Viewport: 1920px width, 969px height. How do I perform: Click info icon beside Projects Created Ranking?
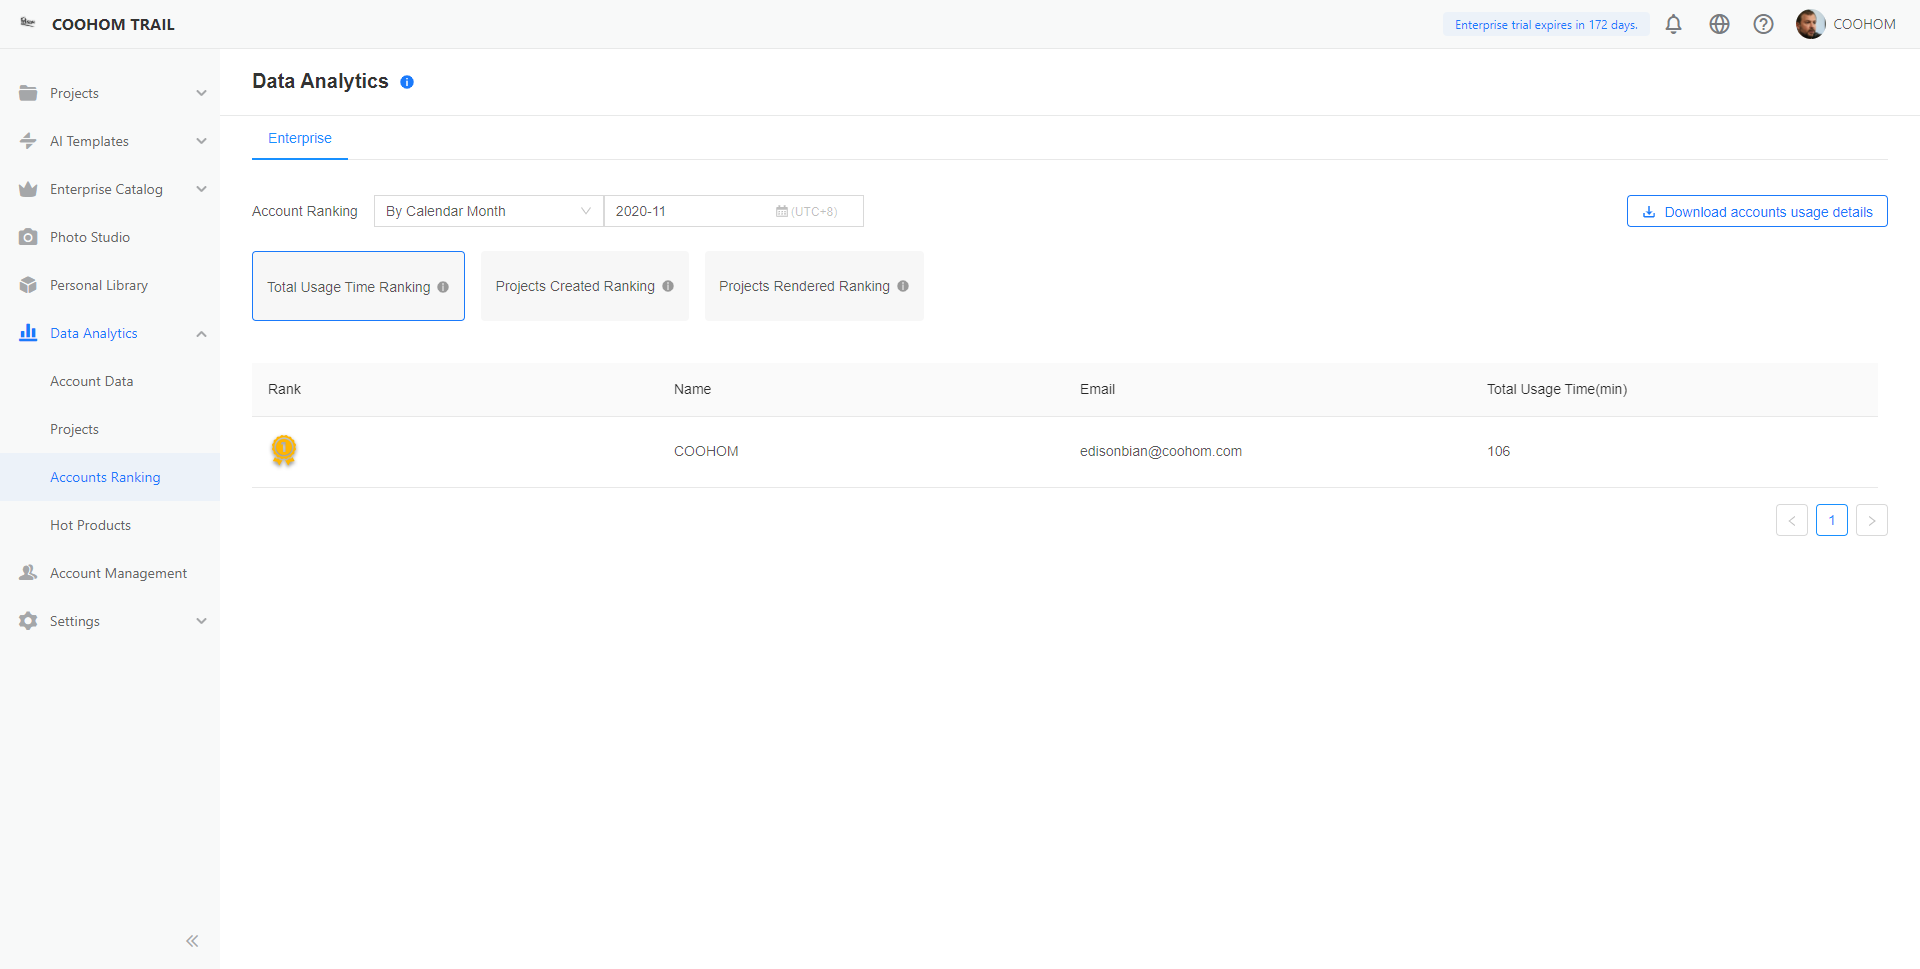[x=668, y=286]
